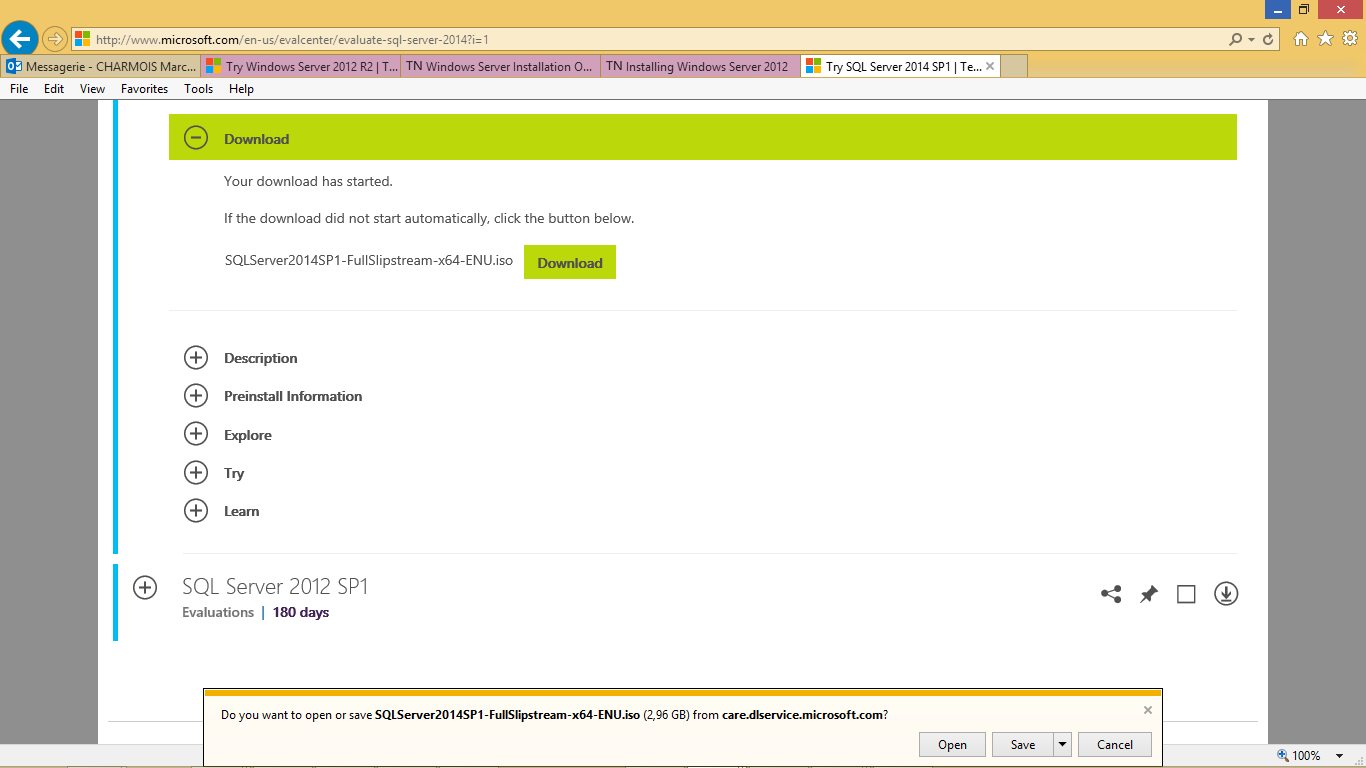The height and width of the screenshot is (768, 1366).
Task: Share SQL Server 2012 SP1 via share icon
Action: click(x=1111, y=594)
